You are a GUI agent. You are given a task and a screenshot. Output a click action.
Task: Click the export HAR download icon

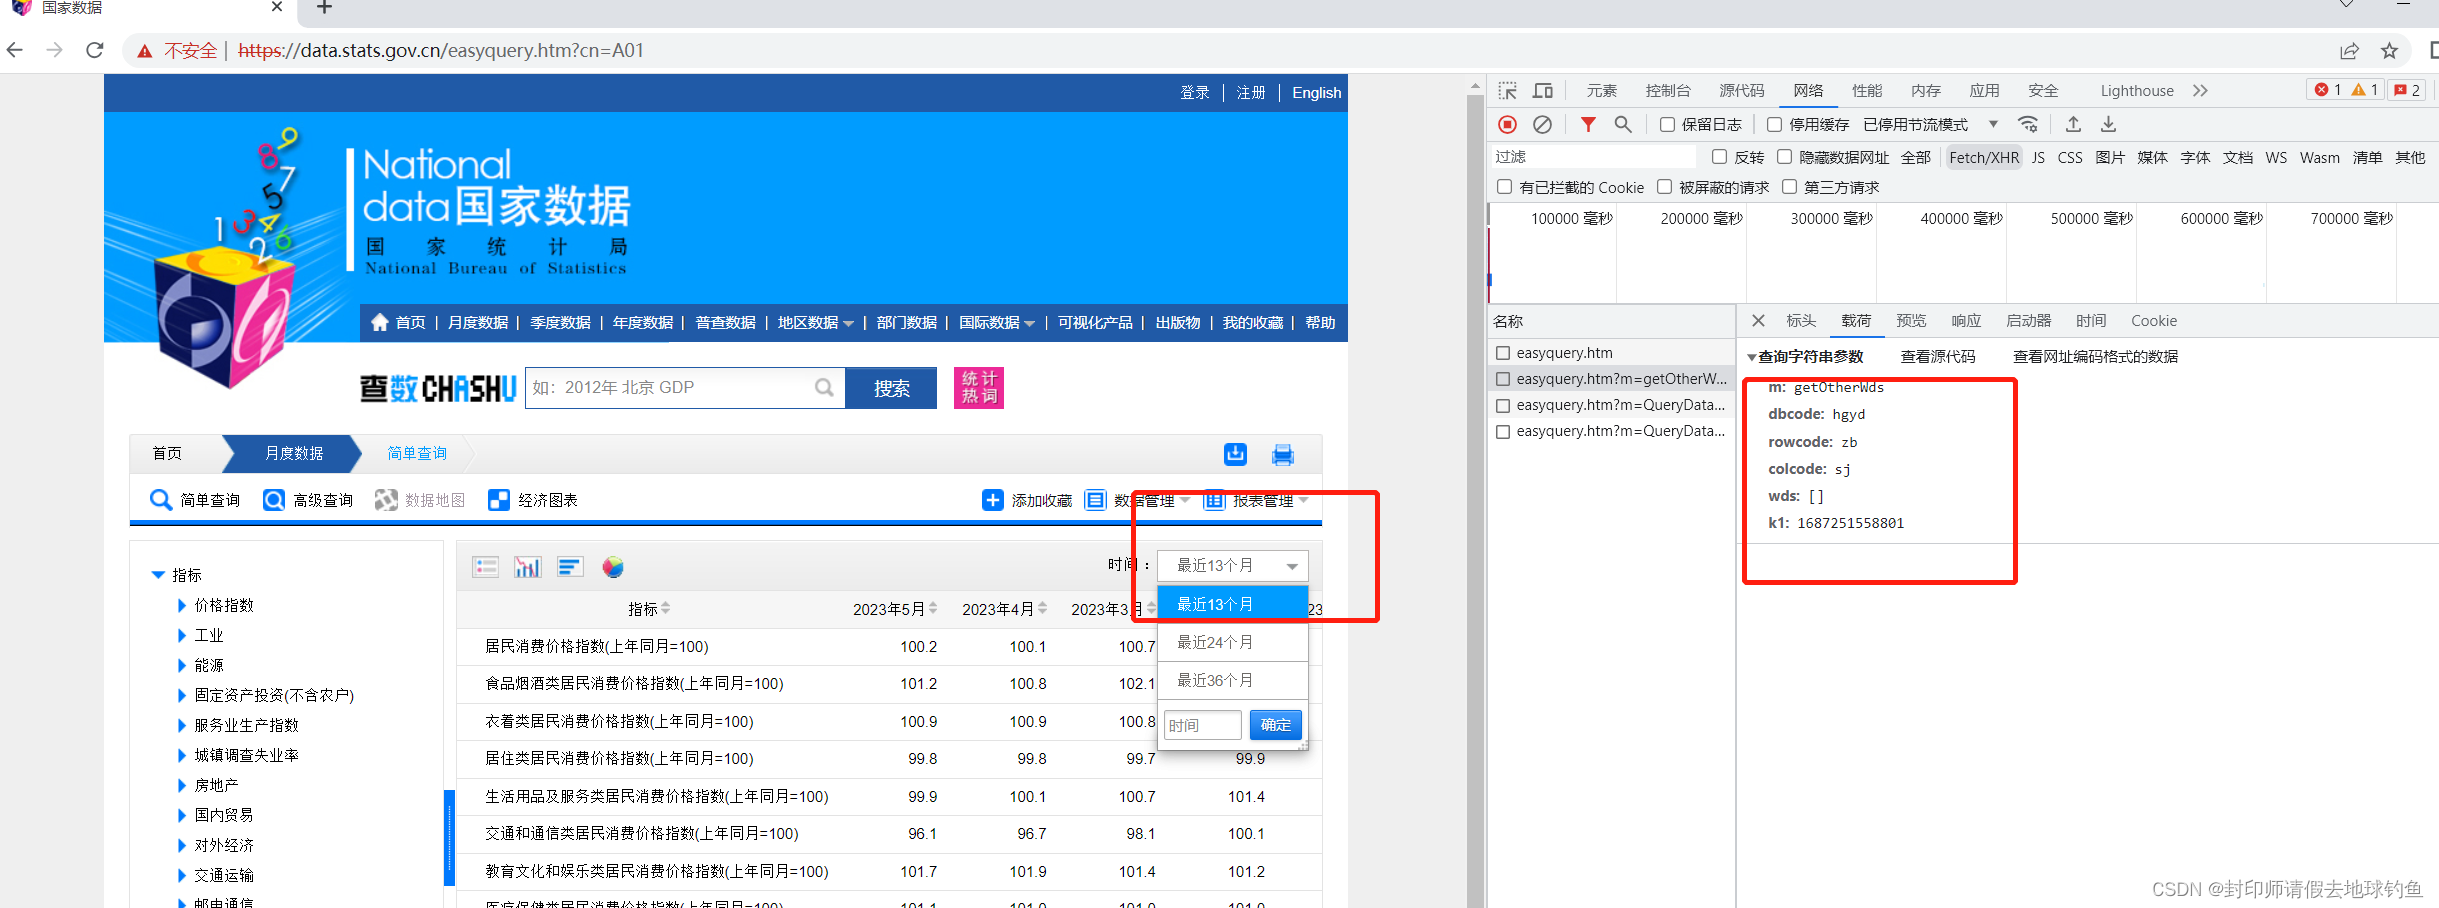tap(2108, 124)
